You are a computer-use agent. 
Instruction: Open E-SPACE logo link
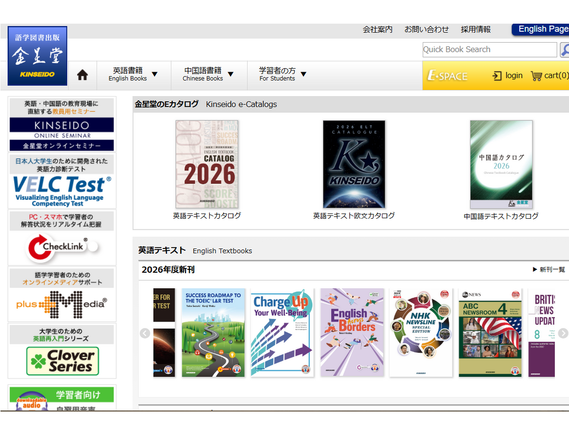(x=447, y=75)
